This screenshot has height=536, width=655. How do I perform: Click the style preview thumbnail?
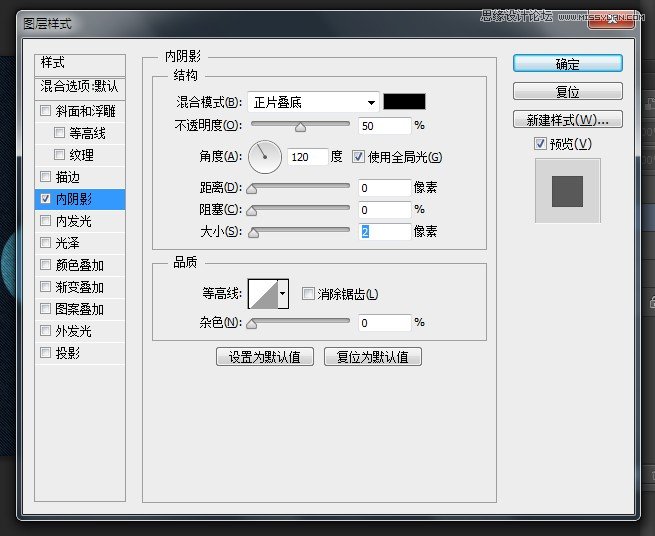(x=568, y=191)
